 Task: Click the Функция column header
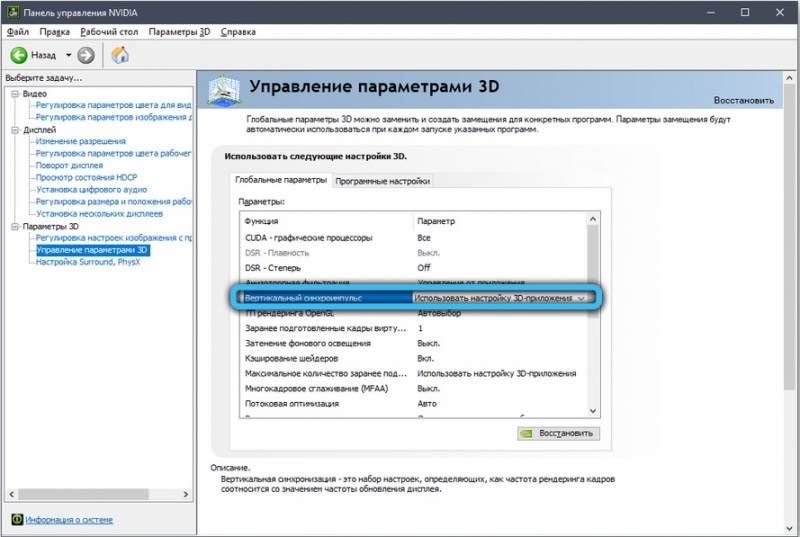point(327,221)
